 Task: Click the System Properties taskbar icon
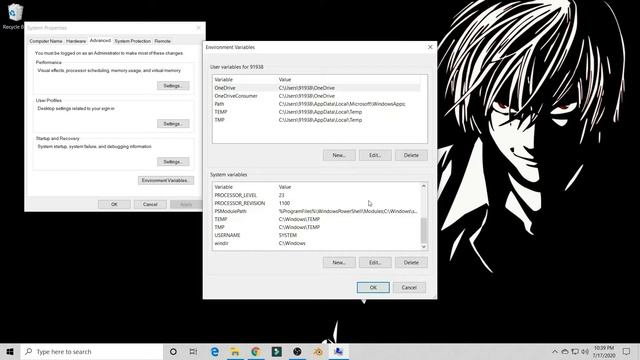click(x=339, y=351)
